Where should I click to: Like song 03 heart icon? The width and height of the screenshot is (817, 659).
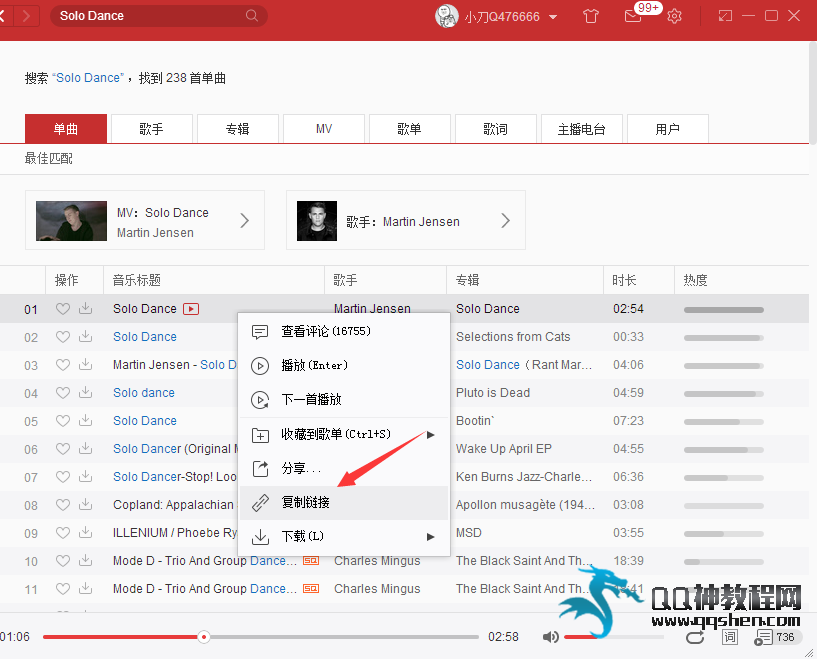63,365
